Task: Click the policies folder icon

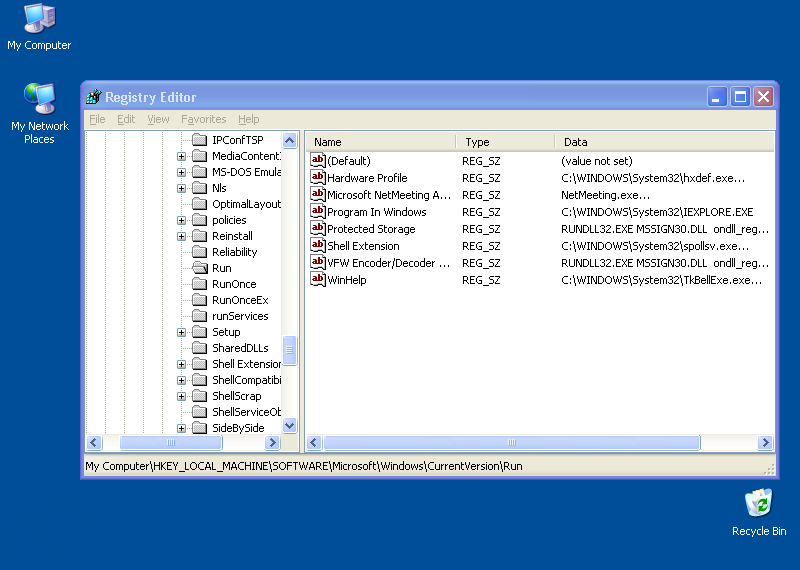Action: (199, 220)
